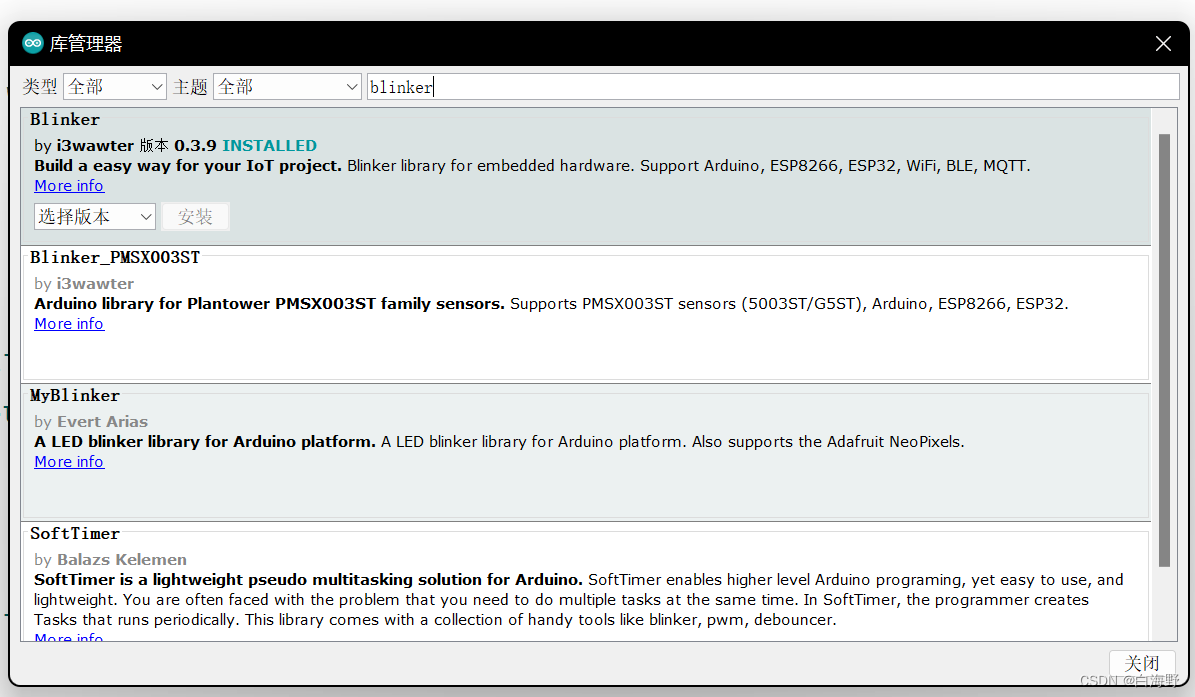Click author name 'Balazs Kelemen'
The image size is (1195, 697).
[122, 559]
